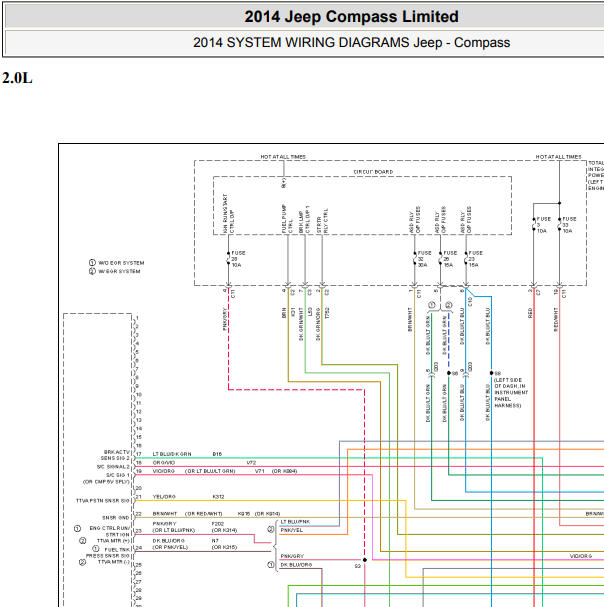The width and height of the screenshot is (604, 607).
Task: Click circuit code 'N7'
Action: [x=215, y=541]
